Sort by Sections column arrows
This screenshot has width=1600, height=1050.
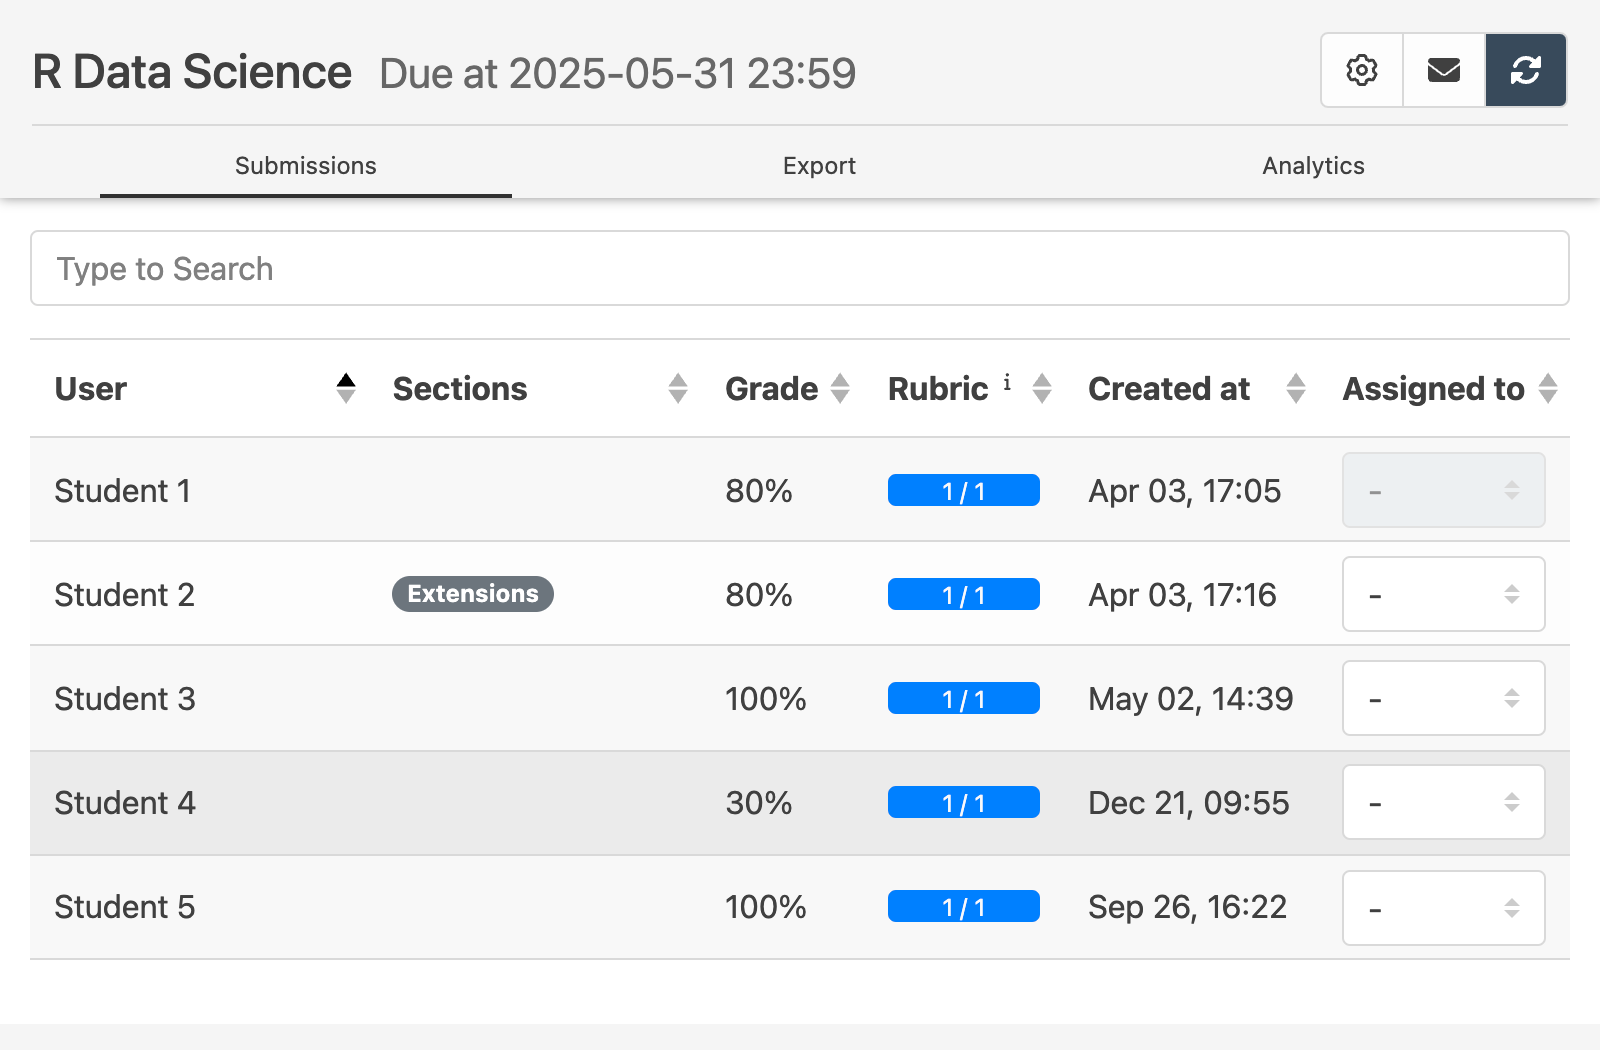tap(678, 388)
